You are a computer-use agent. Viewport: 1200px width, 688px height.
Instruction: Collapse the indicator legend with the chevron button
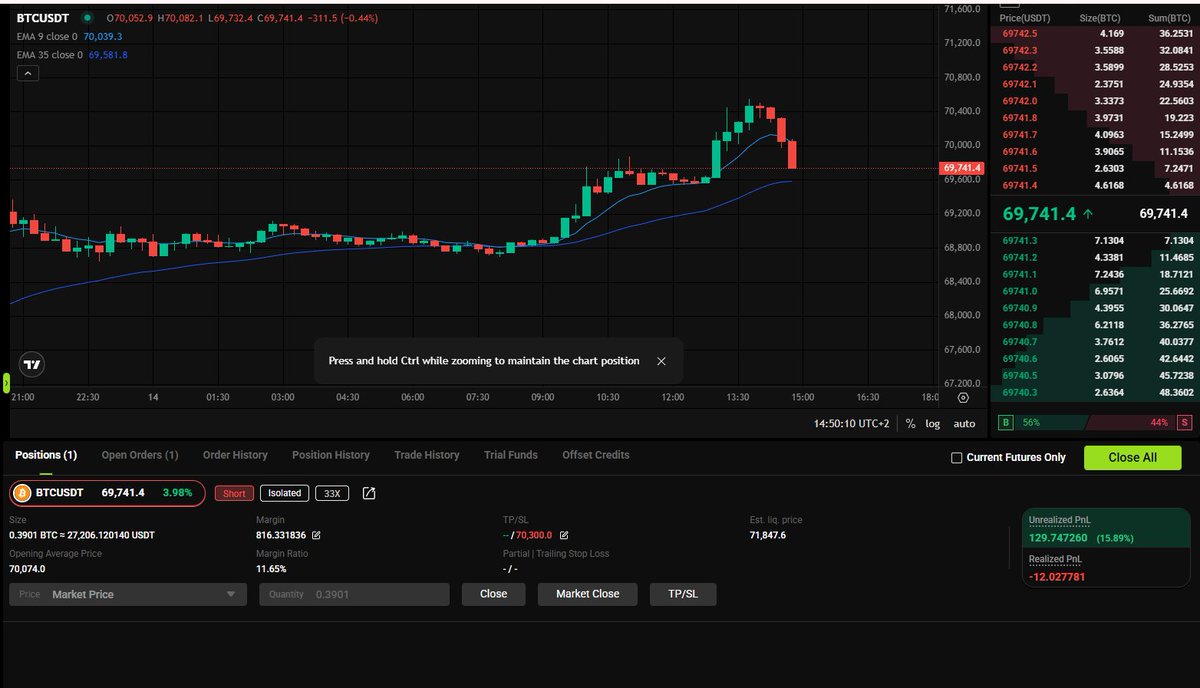click(28, 73)
